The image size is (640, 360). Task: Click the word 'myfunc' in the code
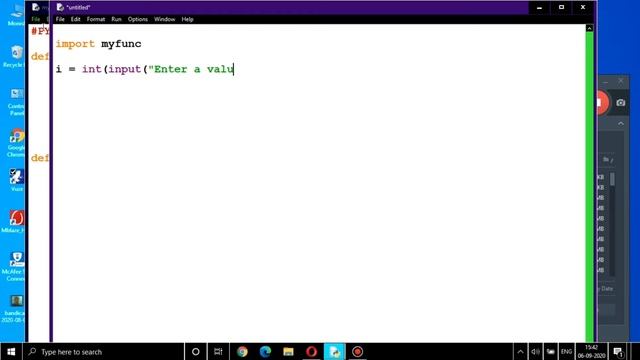tap(121, 44)
